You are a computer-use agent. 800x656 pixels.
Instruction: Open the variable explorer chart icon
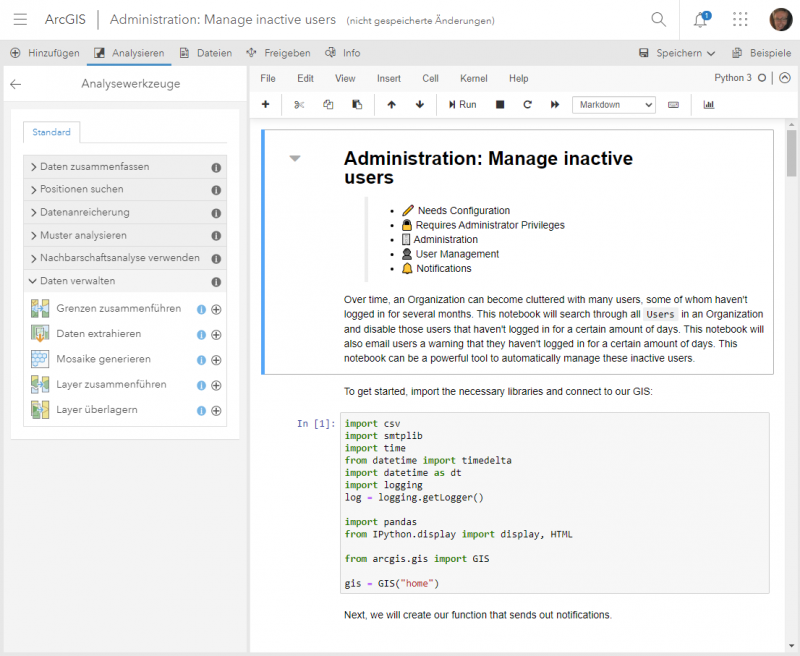[710, 104]
